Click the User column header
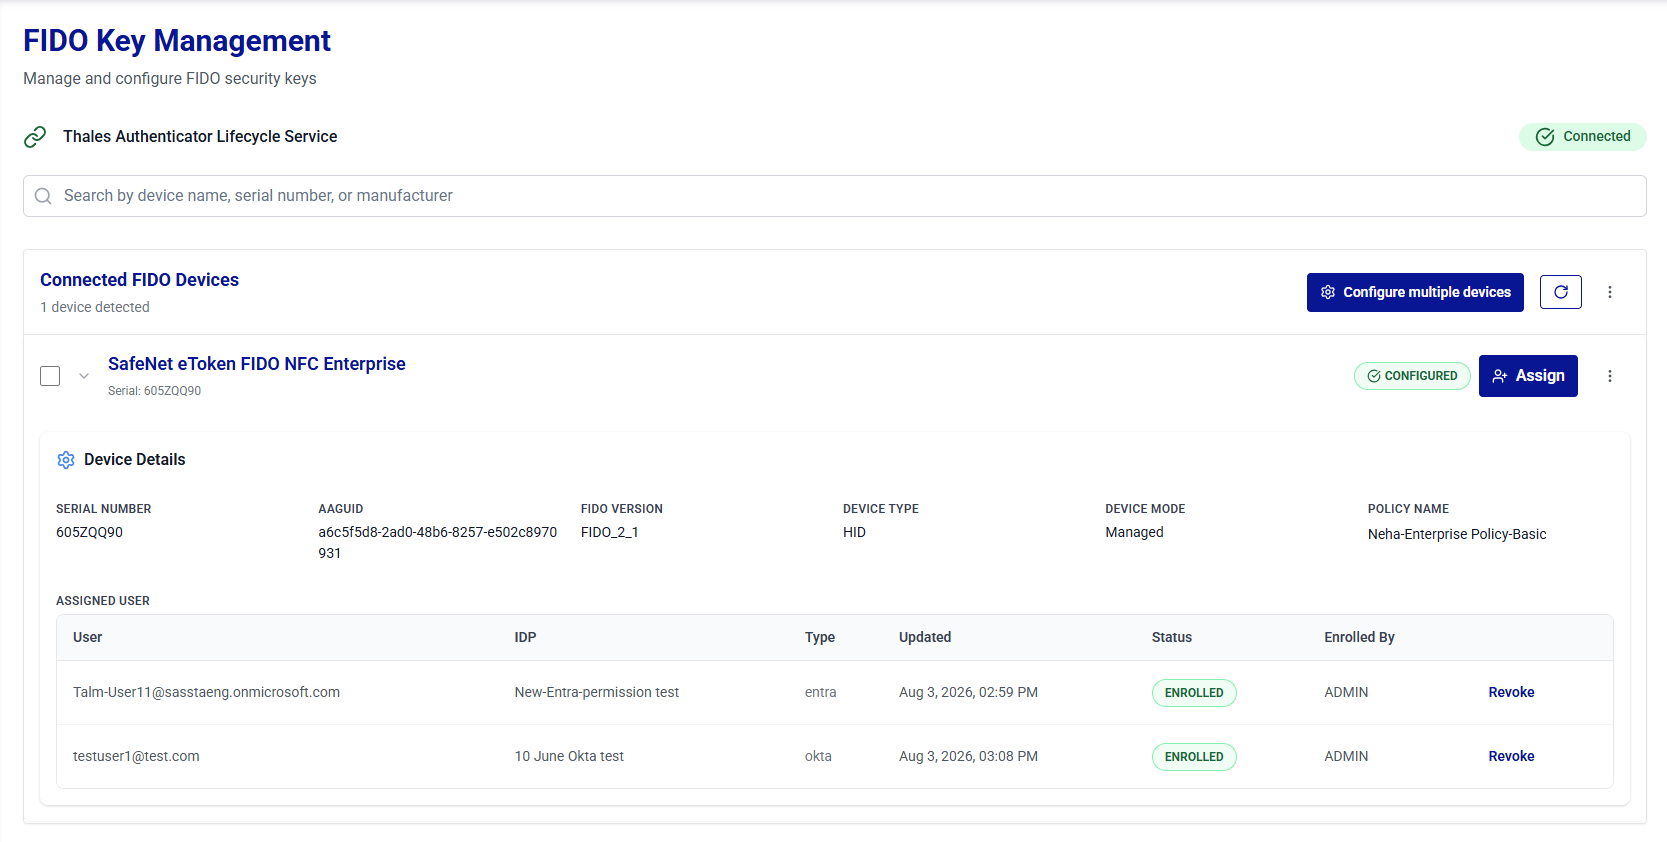Screen dimensions: 1667x842 88,637
